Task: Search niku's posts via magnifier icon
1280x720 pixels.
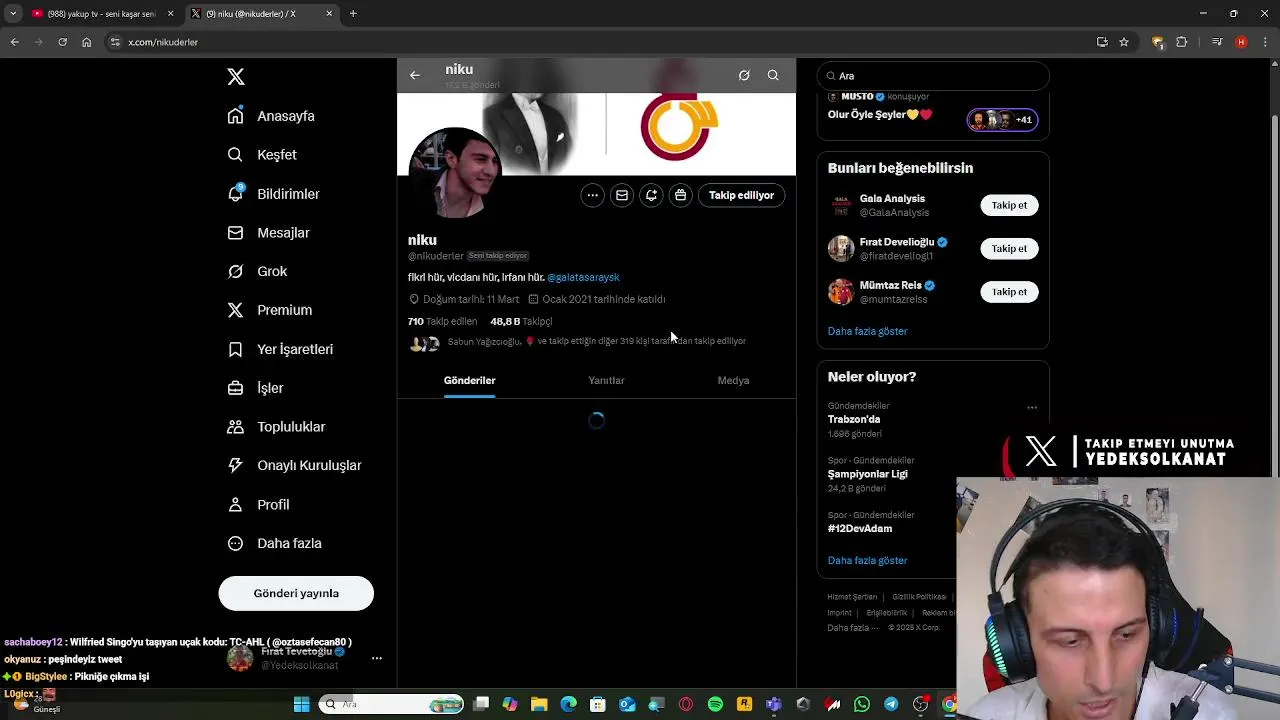Action: click(x=773, y=75)
